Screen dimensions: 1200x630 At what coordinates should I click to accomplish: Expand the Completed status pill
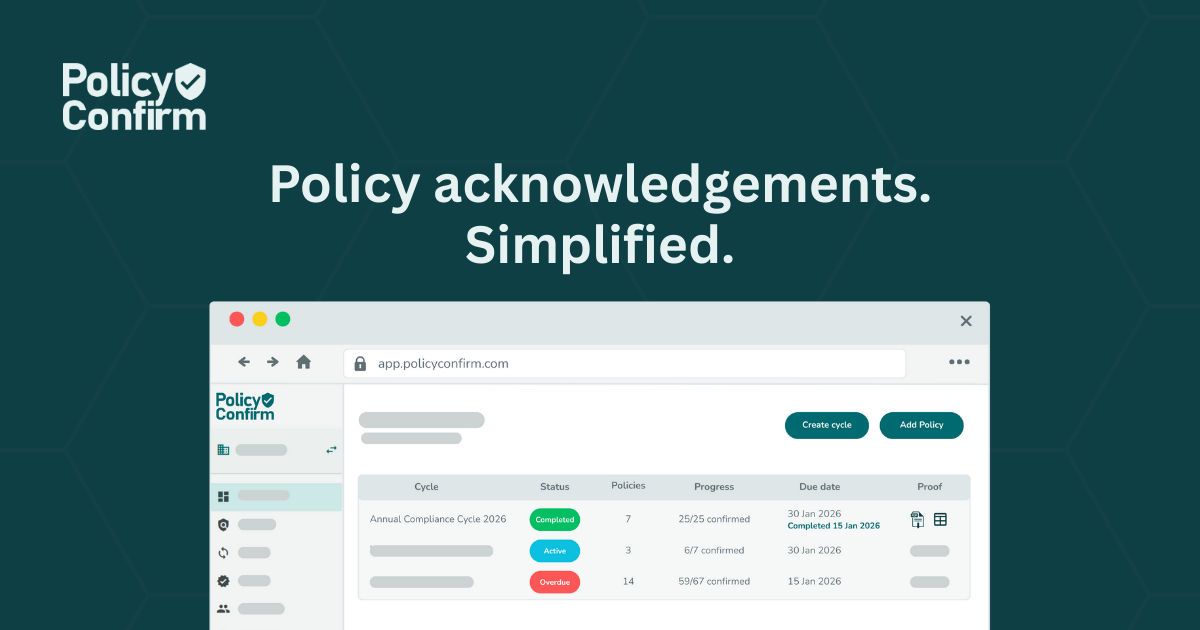point(555,519)
